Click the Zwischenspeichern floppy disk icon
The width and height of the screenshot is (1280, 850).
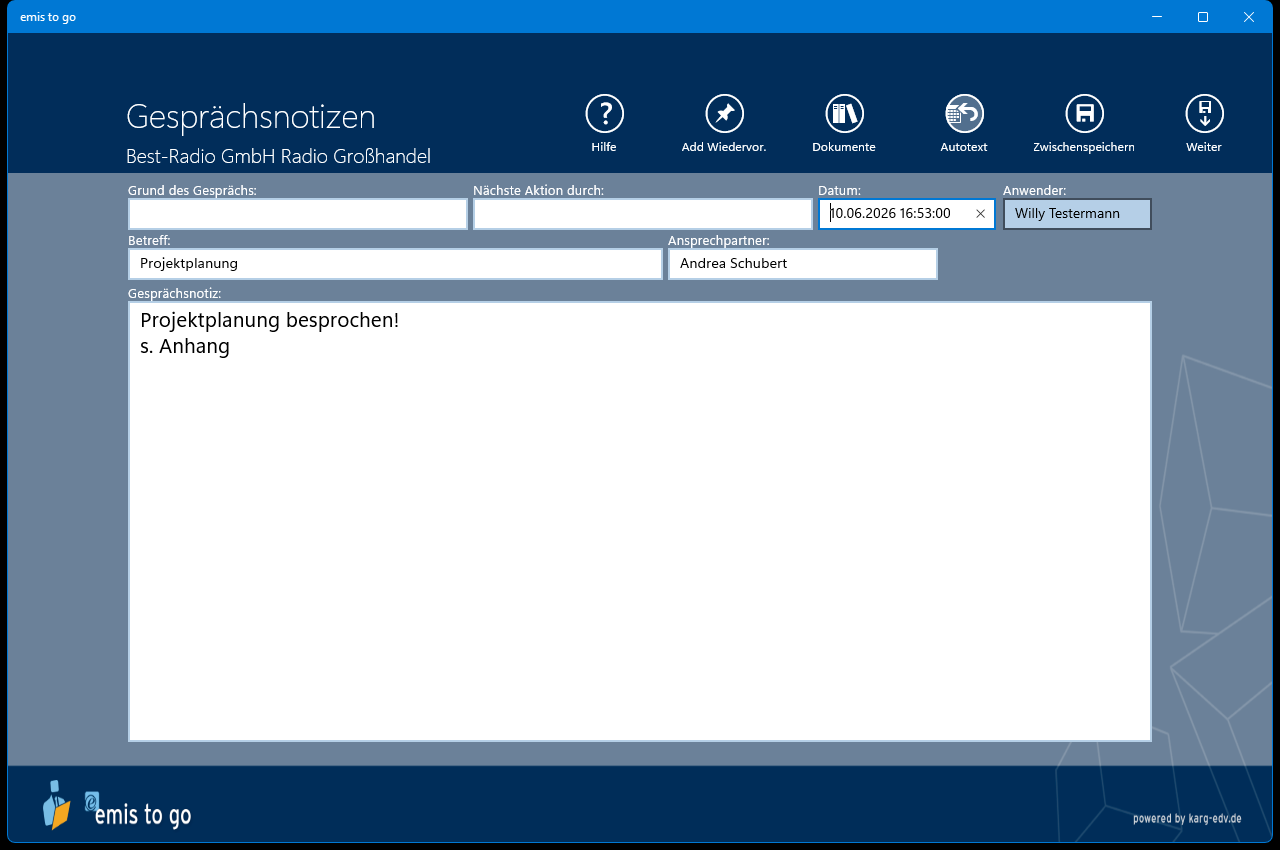tap(1084, 114)
